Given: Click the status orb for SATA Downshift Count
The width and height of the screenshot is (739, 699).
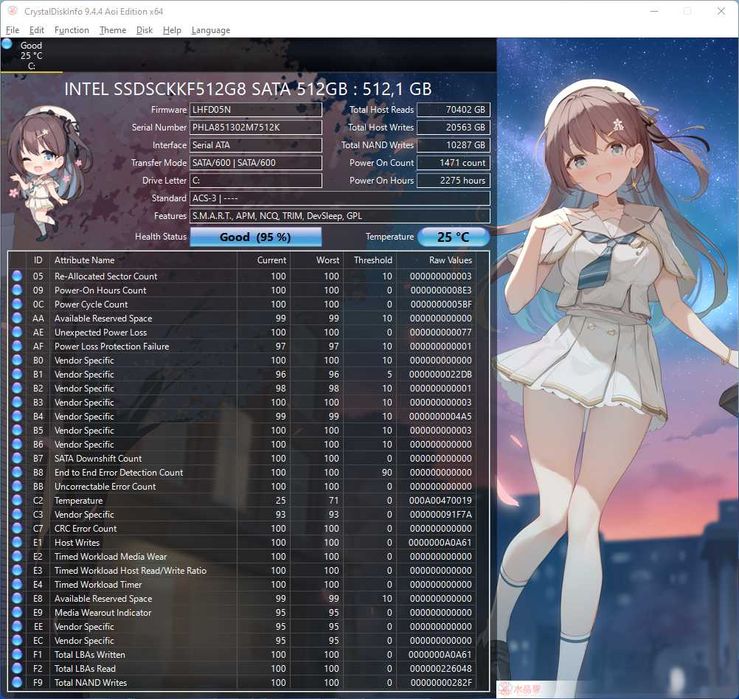Looking at the screenshot, I should pos(17,458).
